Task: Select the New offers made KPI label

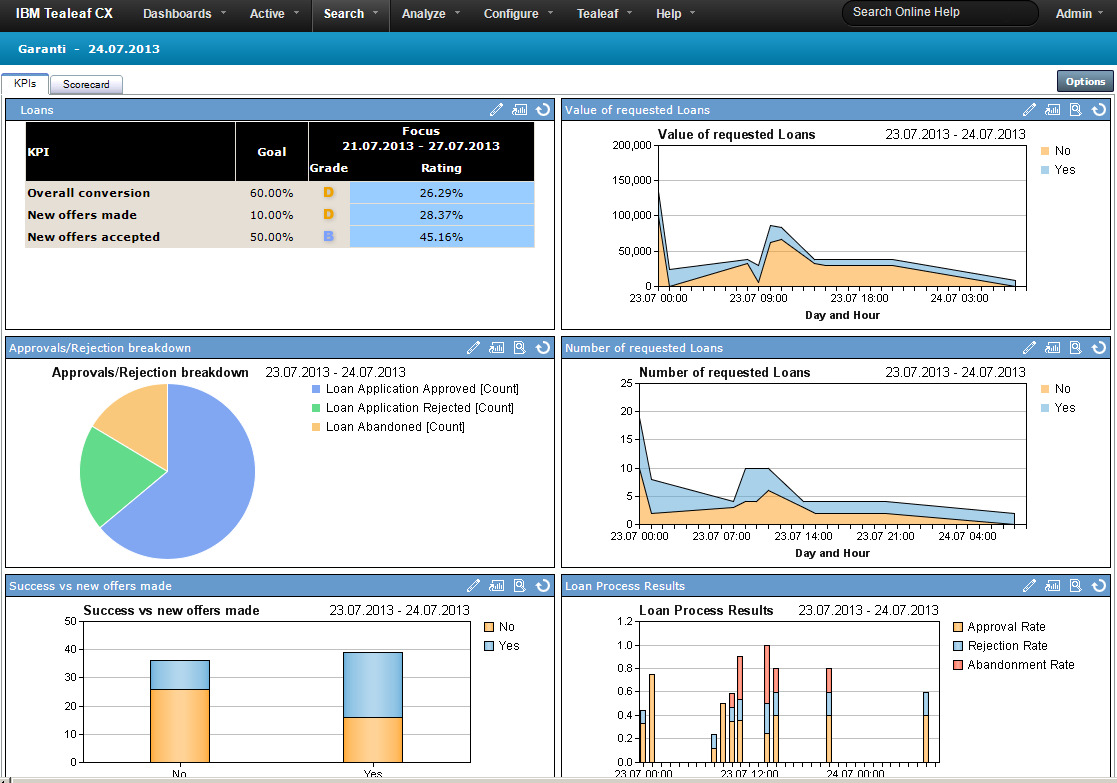Action: tap(82, 215)
